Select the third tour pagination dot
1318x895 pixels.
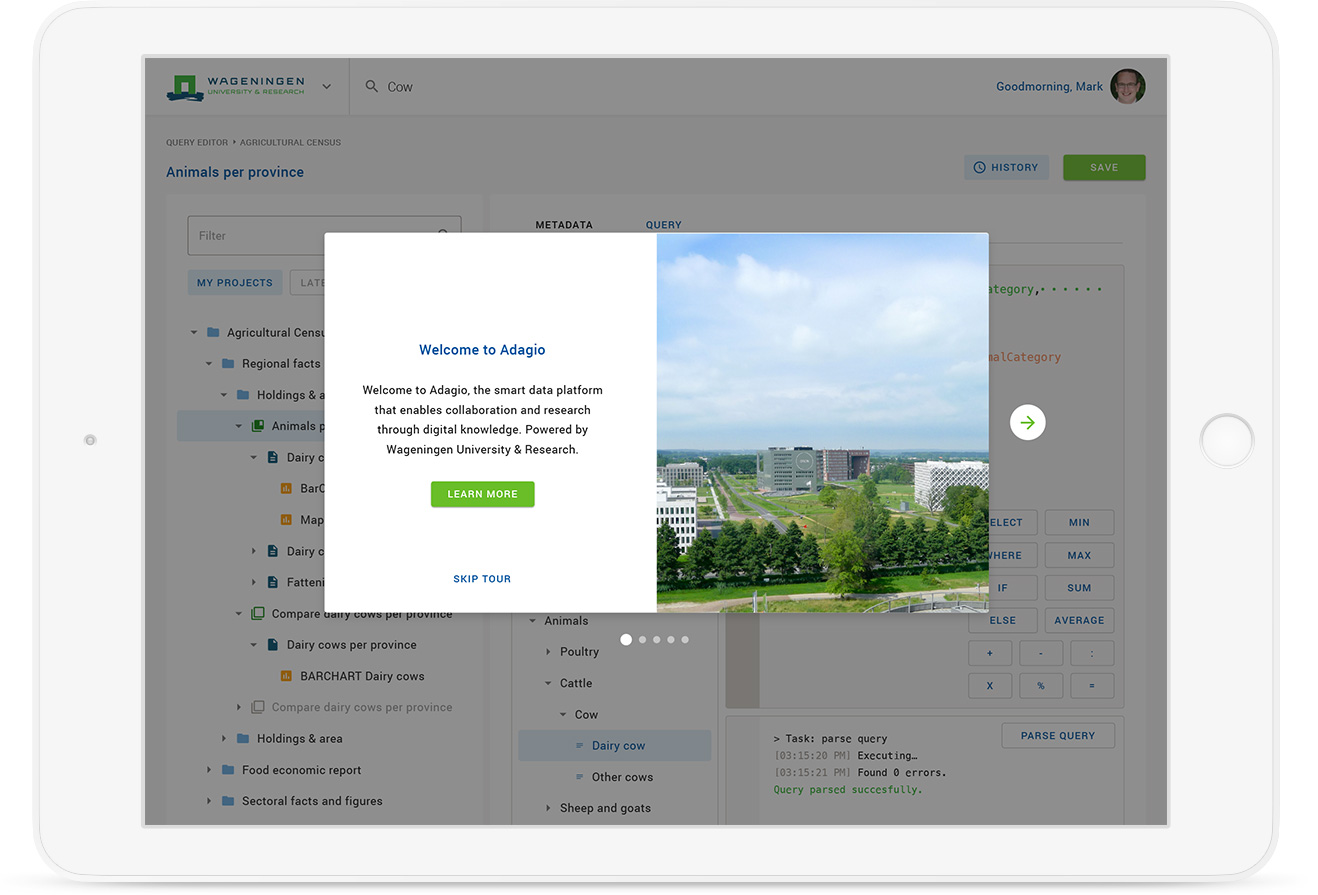(x=656, y=639)
